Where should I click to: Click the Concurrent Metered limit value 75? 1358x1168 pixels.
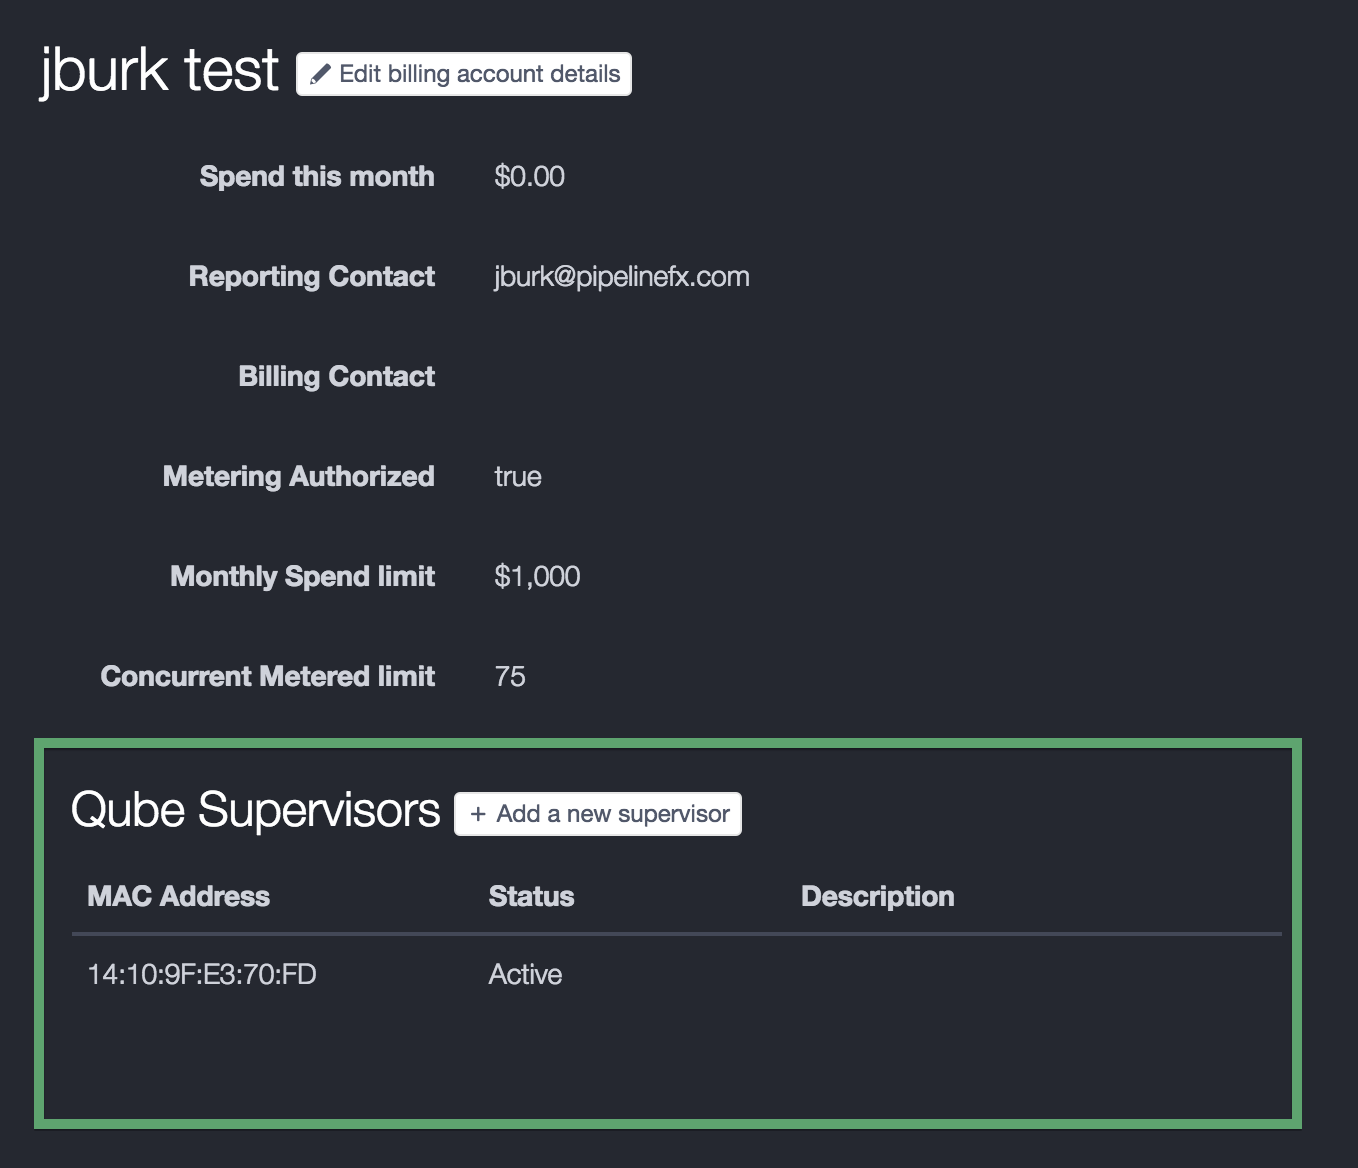click(x=510, y=676)
